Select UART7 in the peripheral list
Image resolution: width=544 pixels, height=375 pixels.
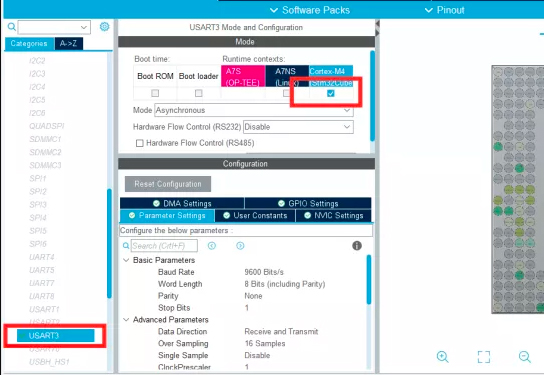[42, 283]
